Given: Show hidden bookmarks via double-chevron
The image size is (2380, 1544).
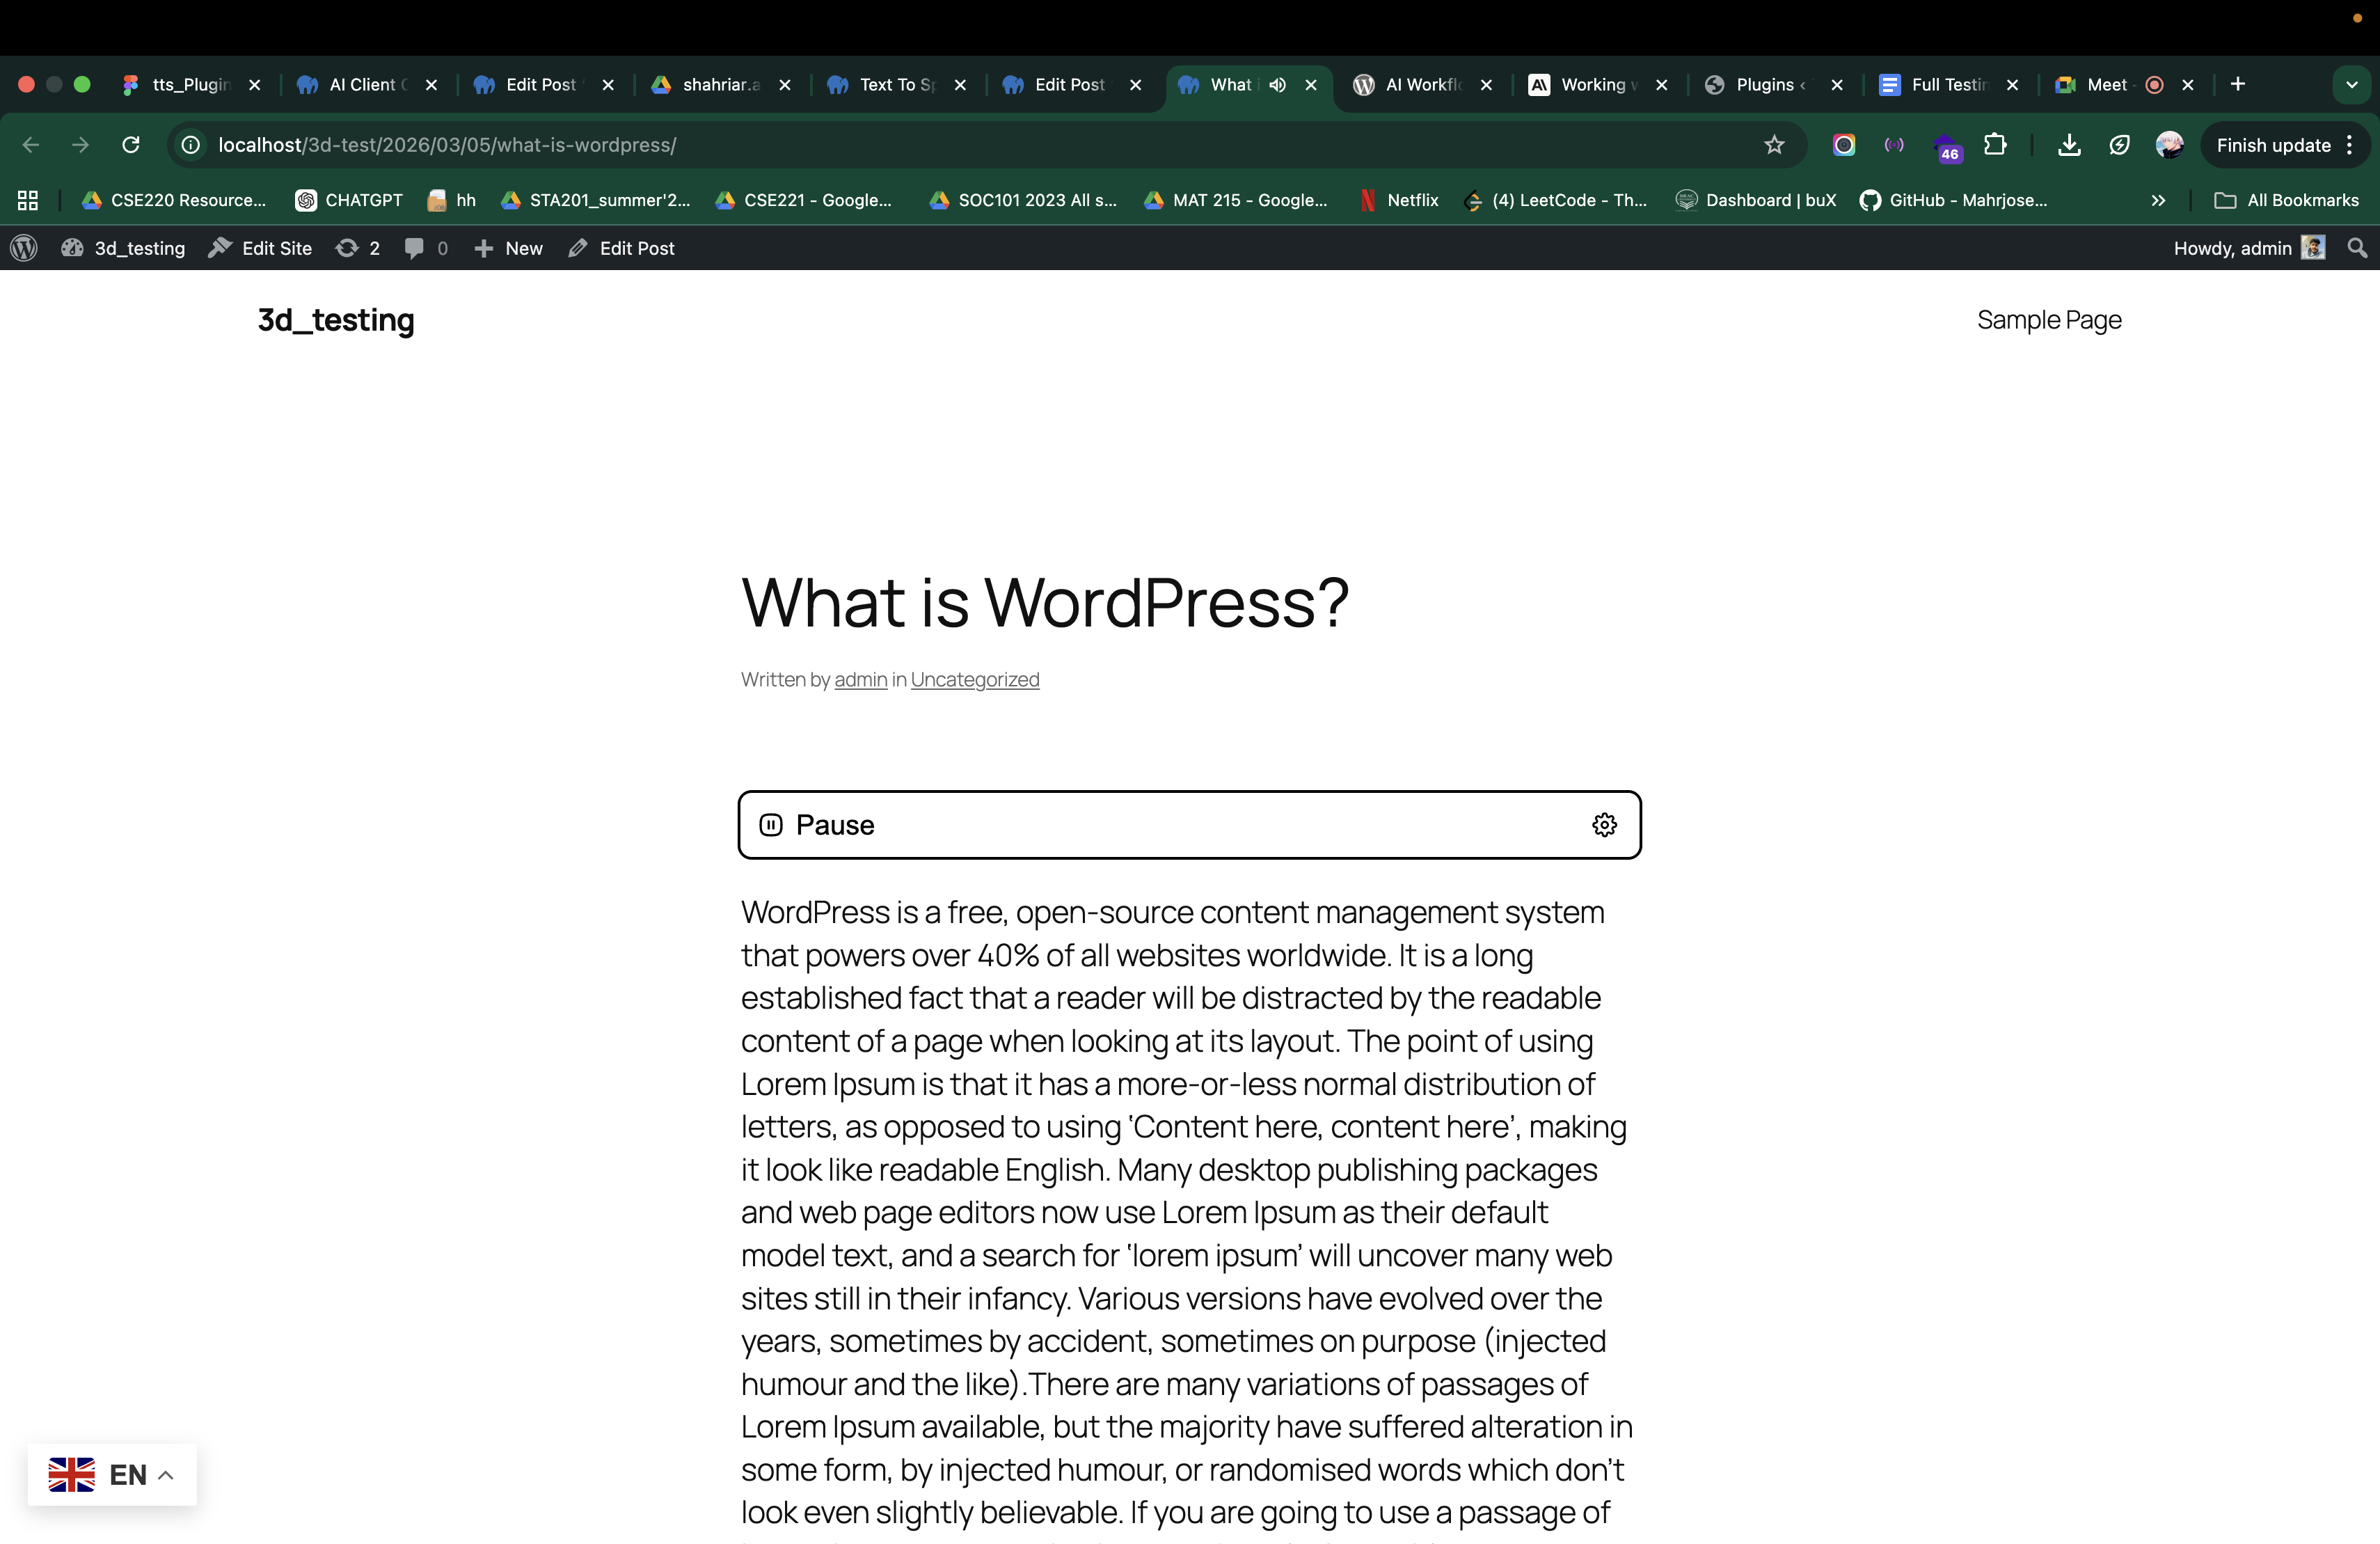Looking at the screenshot, I should [x=2158, y=200].
